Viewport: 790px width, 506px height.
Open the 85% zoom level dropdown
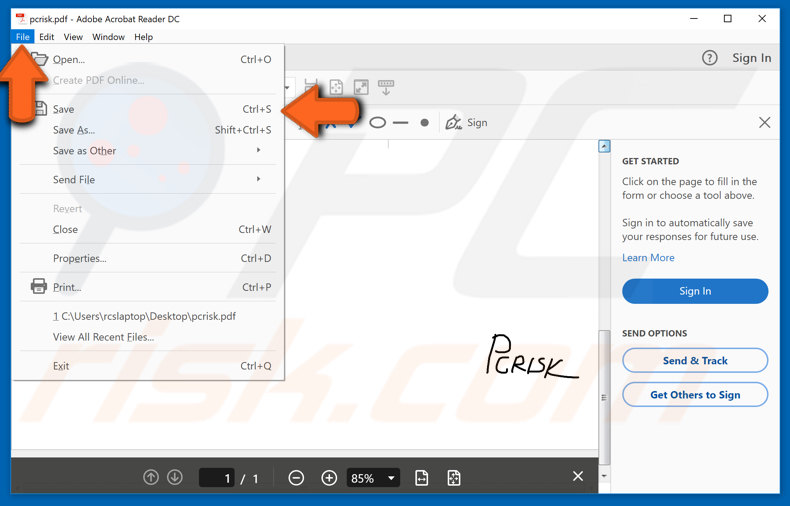pyautogui.click(x=373, y=478)
